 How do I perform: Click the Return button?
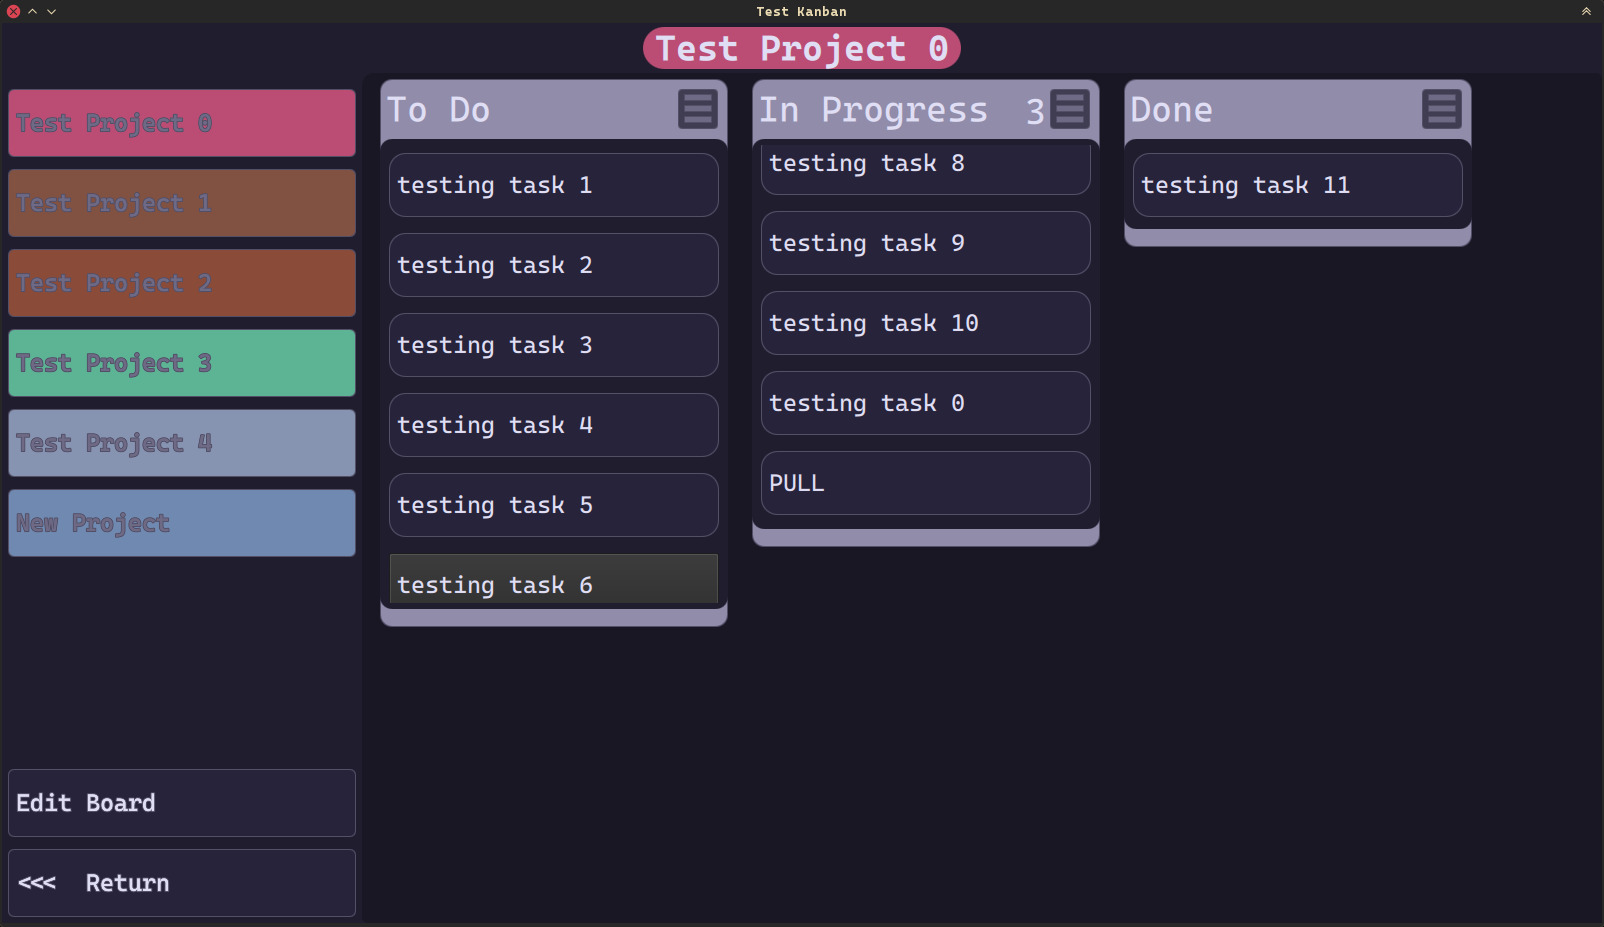pos(181,883)
